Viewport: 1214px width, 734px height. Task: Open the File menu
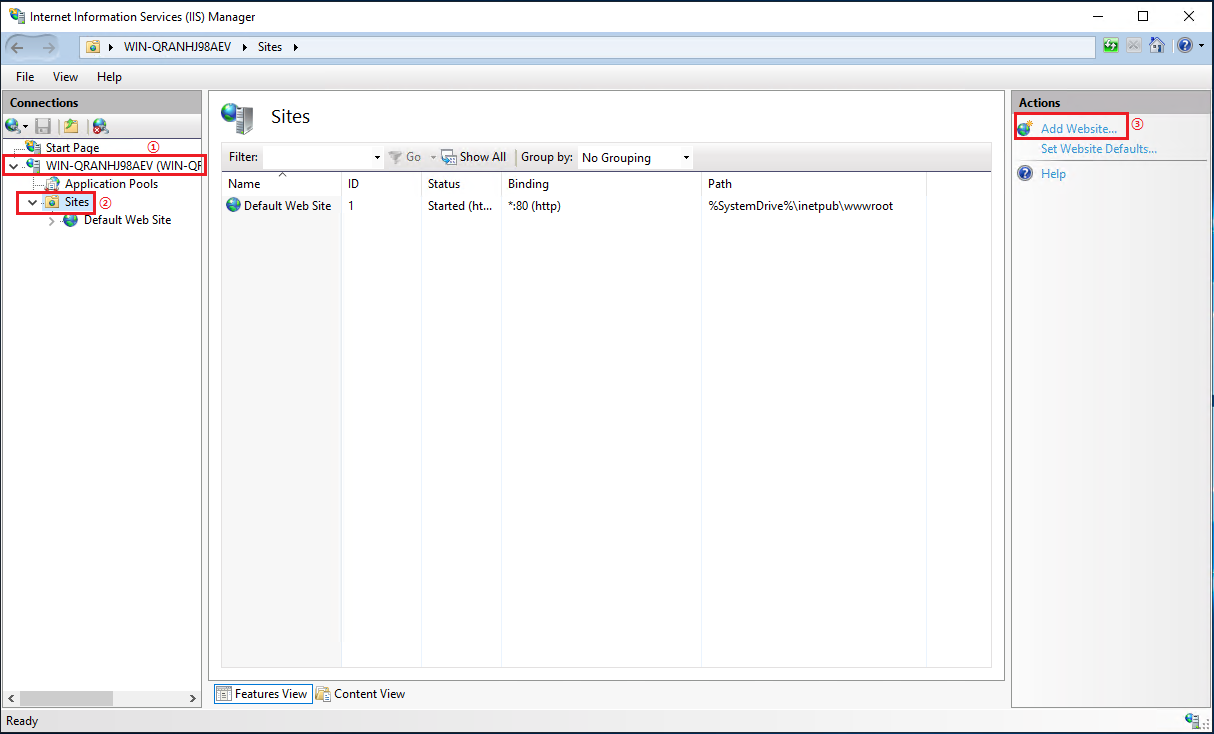(25, 77)
